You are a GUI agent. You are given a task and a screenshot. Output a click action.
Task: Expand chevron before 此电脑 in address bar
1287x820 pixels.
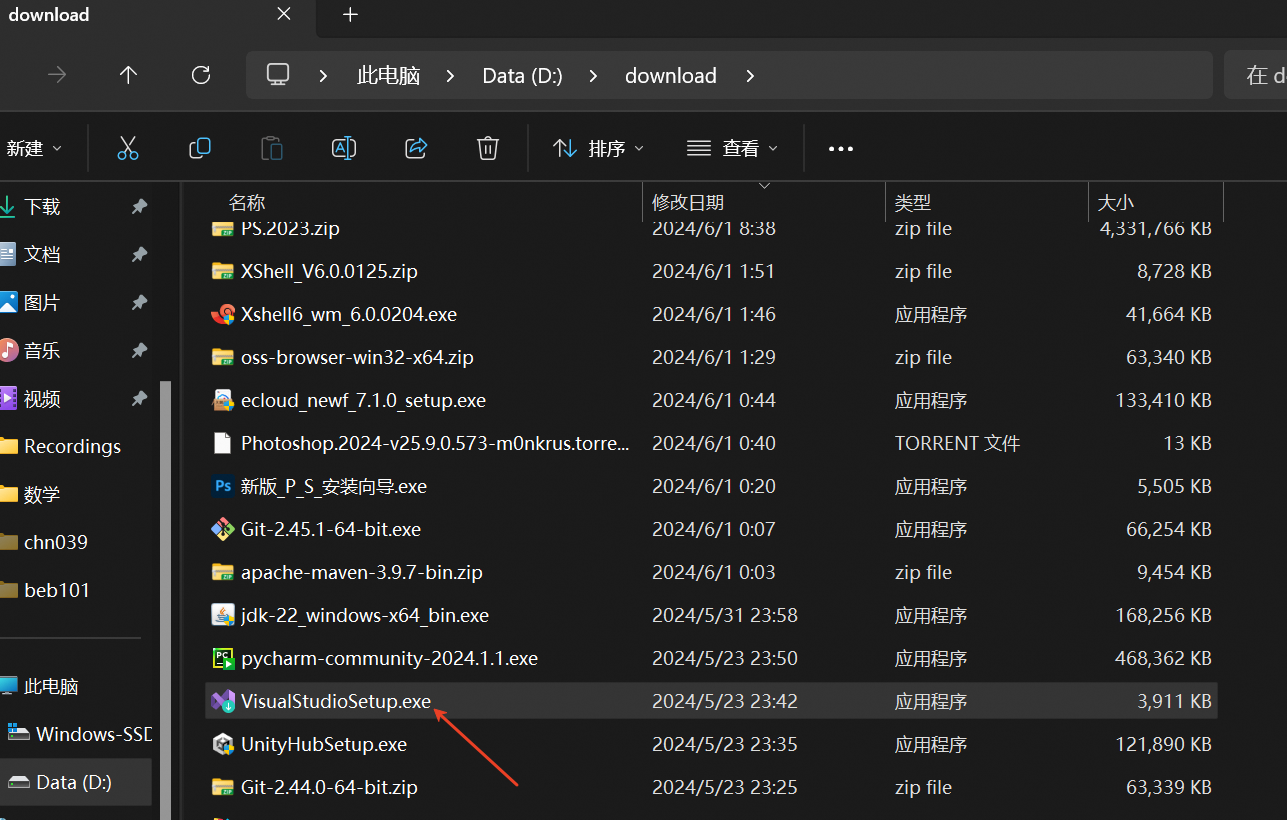point(324,76)
